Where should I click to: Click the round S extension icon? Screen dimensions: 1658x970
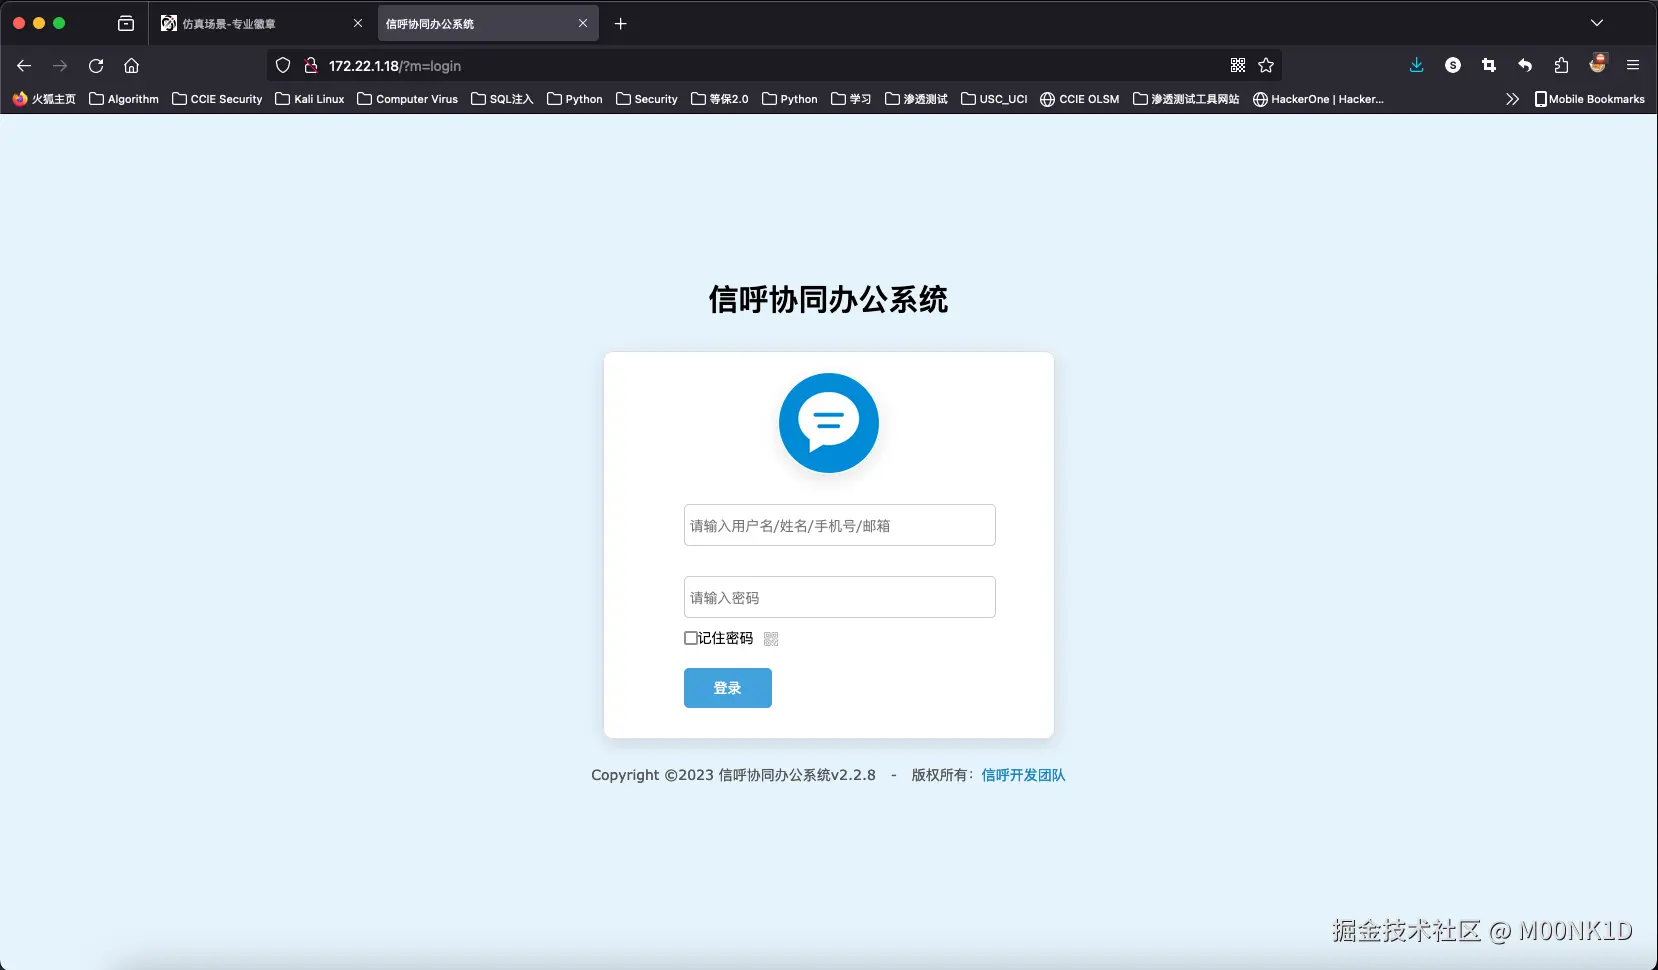(x=1453, y=66)
